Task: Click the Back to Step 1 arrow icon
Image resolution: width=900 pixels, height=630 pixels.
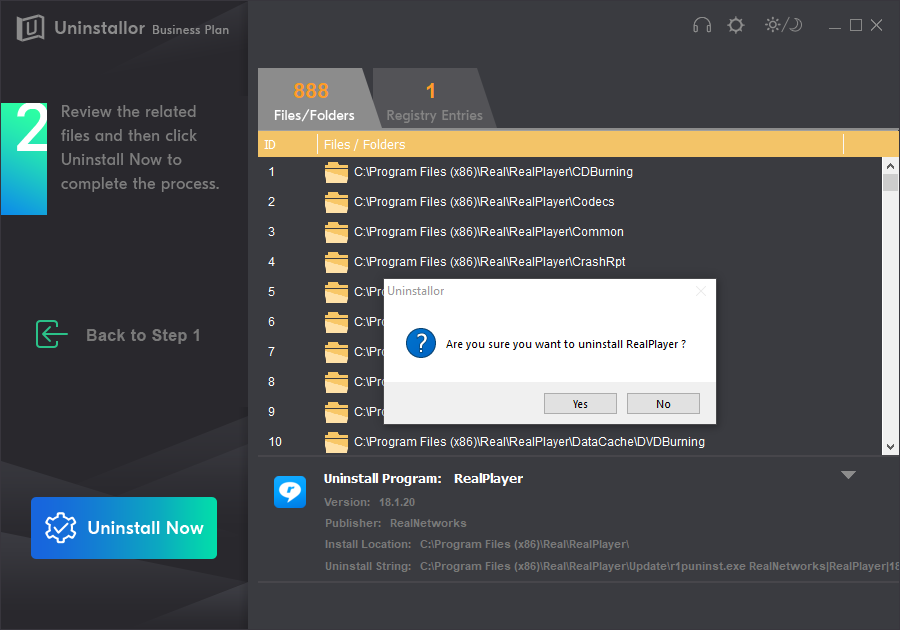Action: pos(52,334)
